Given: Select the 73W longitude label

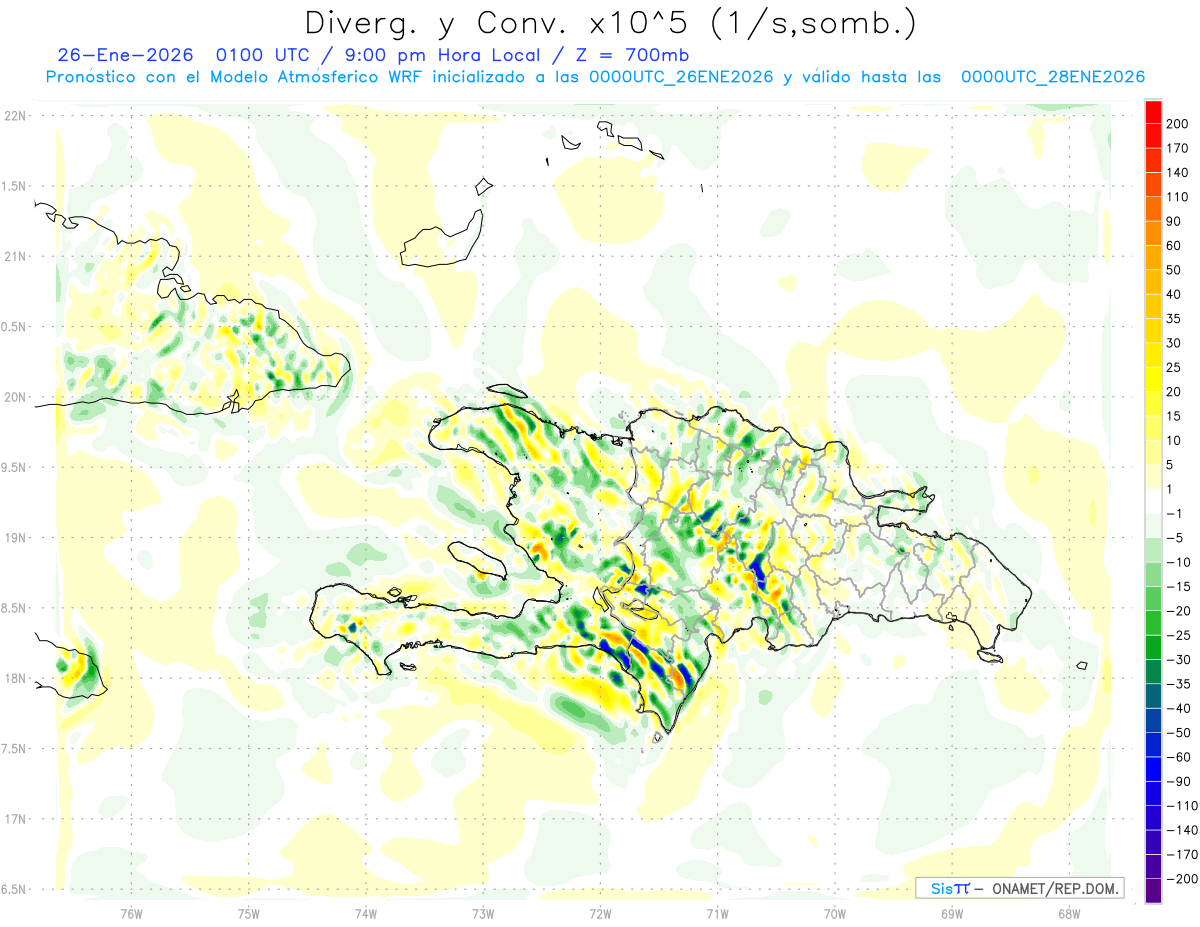Looking at the screenshot, I should [x=483, y=913].
